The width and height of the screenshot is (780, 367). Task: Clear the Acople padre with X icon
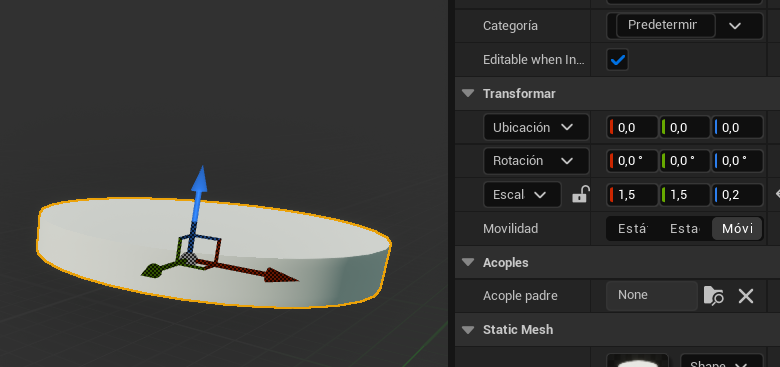tap(746, 296)
